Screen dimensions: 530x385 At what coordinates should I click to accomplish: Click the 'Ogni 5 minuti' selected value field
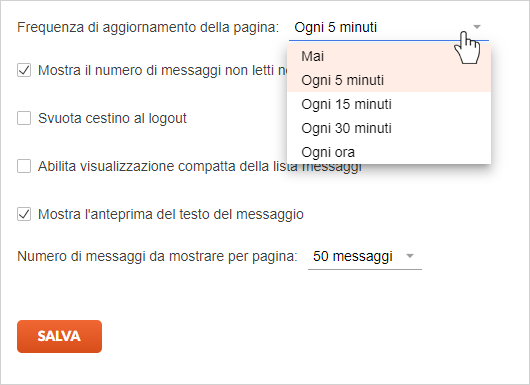[x=389, y=27]
